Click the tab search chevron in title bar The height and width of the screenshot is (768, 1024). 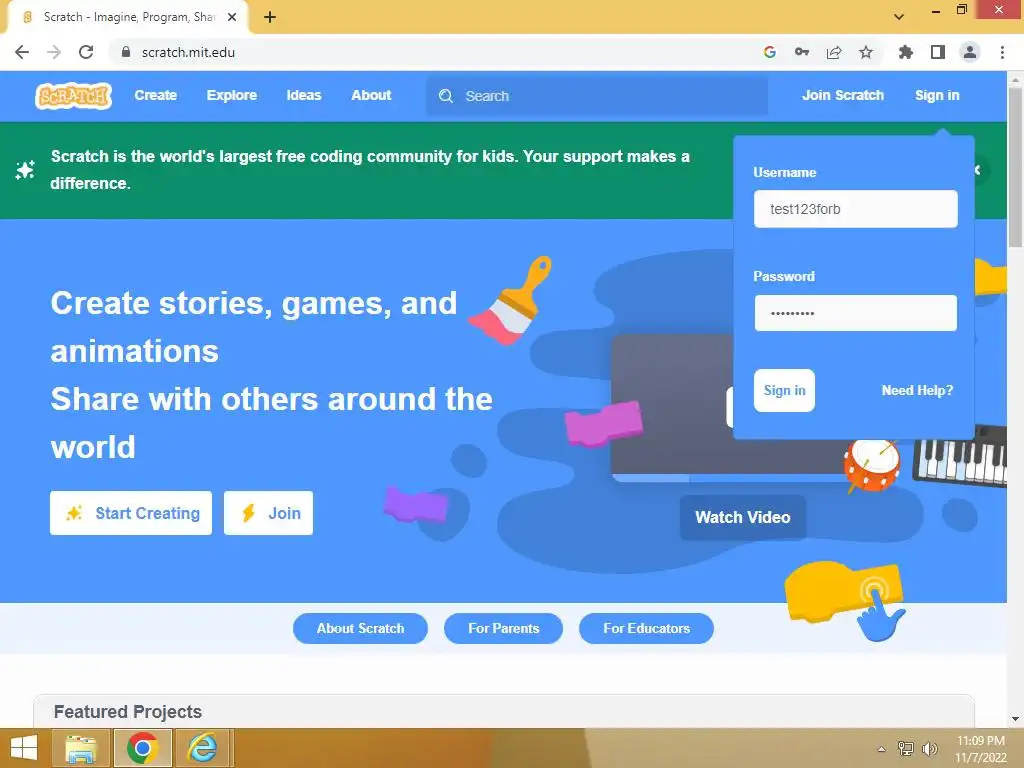click(899, 17)
